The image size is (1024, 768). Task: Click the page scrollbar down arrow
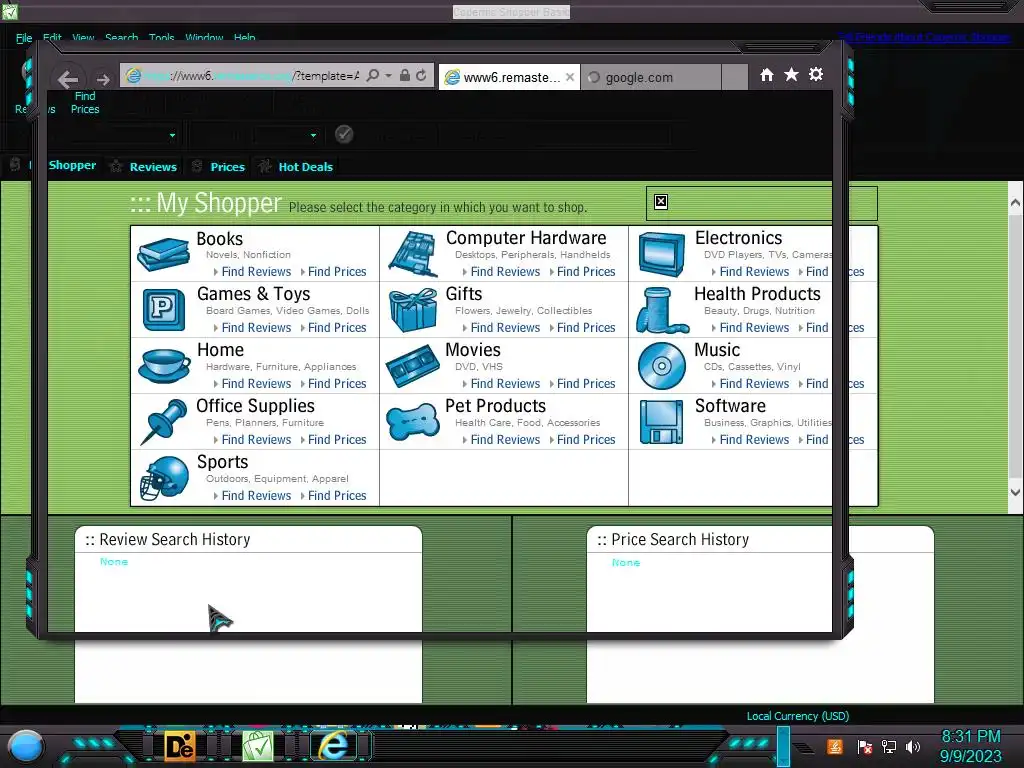1015,492
